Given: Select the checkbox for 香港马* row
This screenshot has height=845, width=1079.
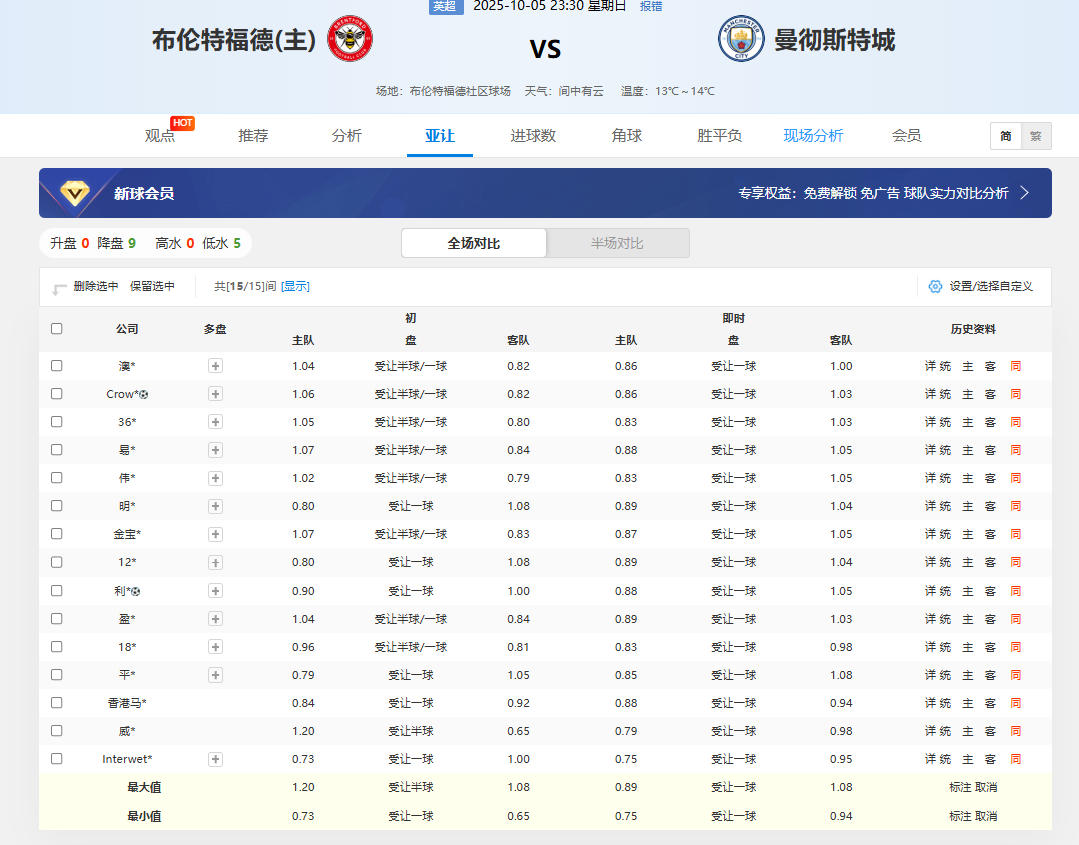Looking at the screenshot, I should [57, 703].
